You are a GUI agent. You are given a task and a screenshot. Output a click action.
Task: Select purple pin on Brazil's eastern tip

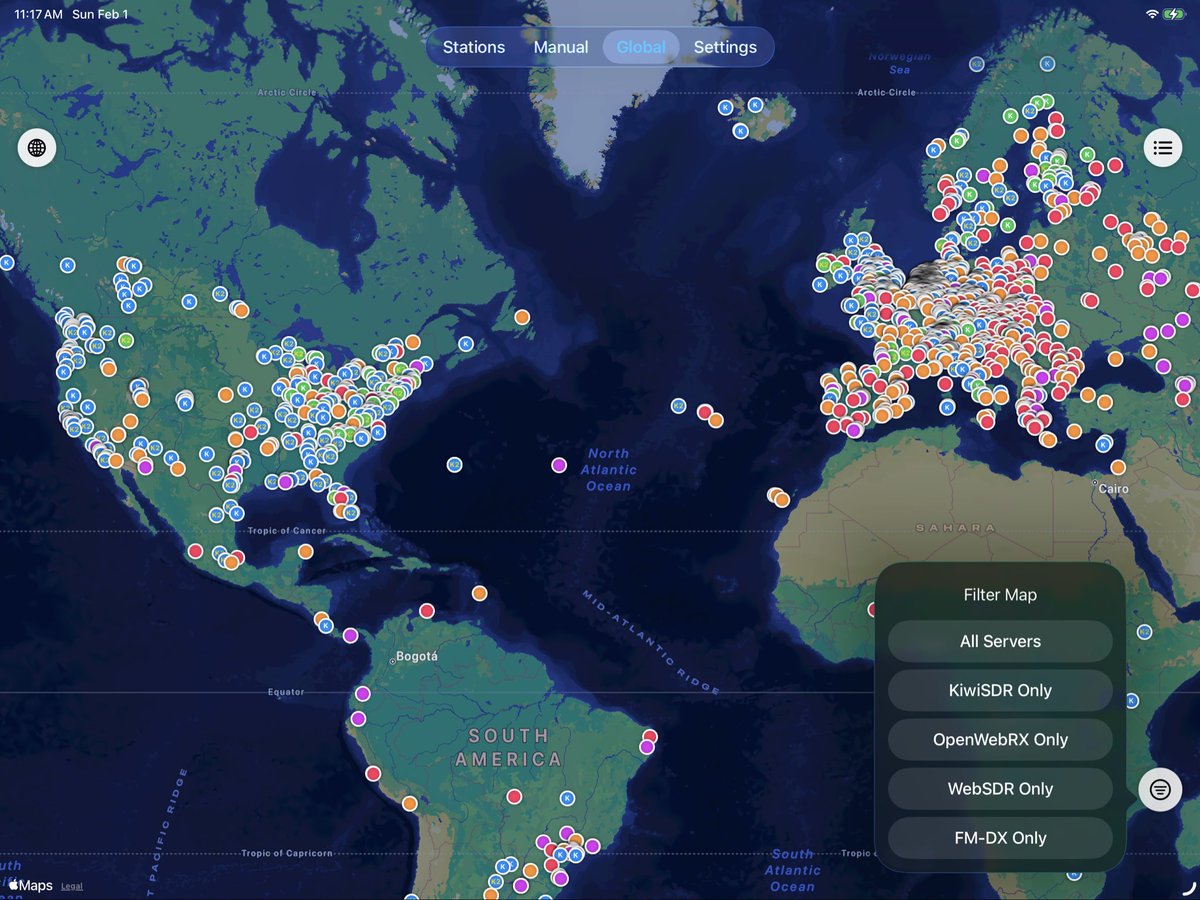[x=647, y=747]
